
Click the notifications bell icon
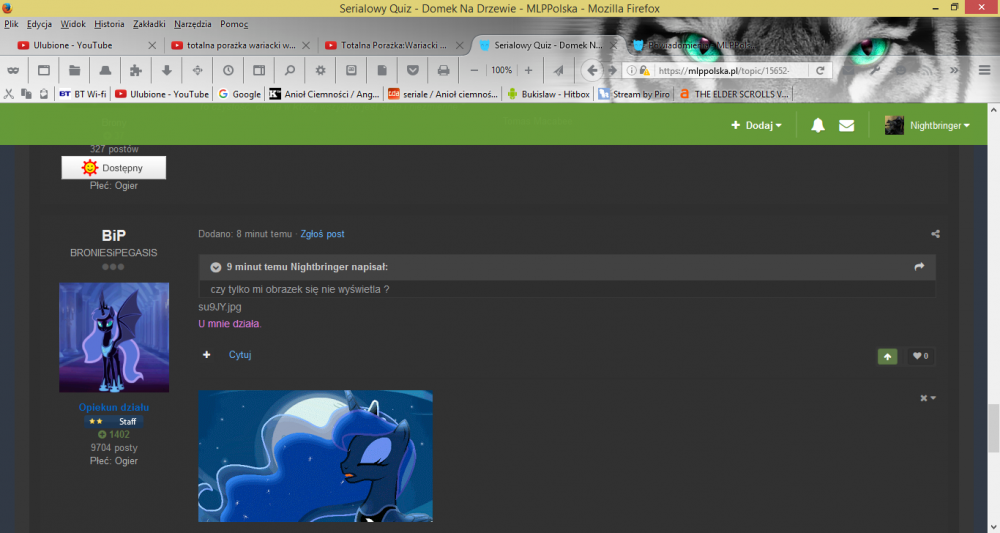818,126
